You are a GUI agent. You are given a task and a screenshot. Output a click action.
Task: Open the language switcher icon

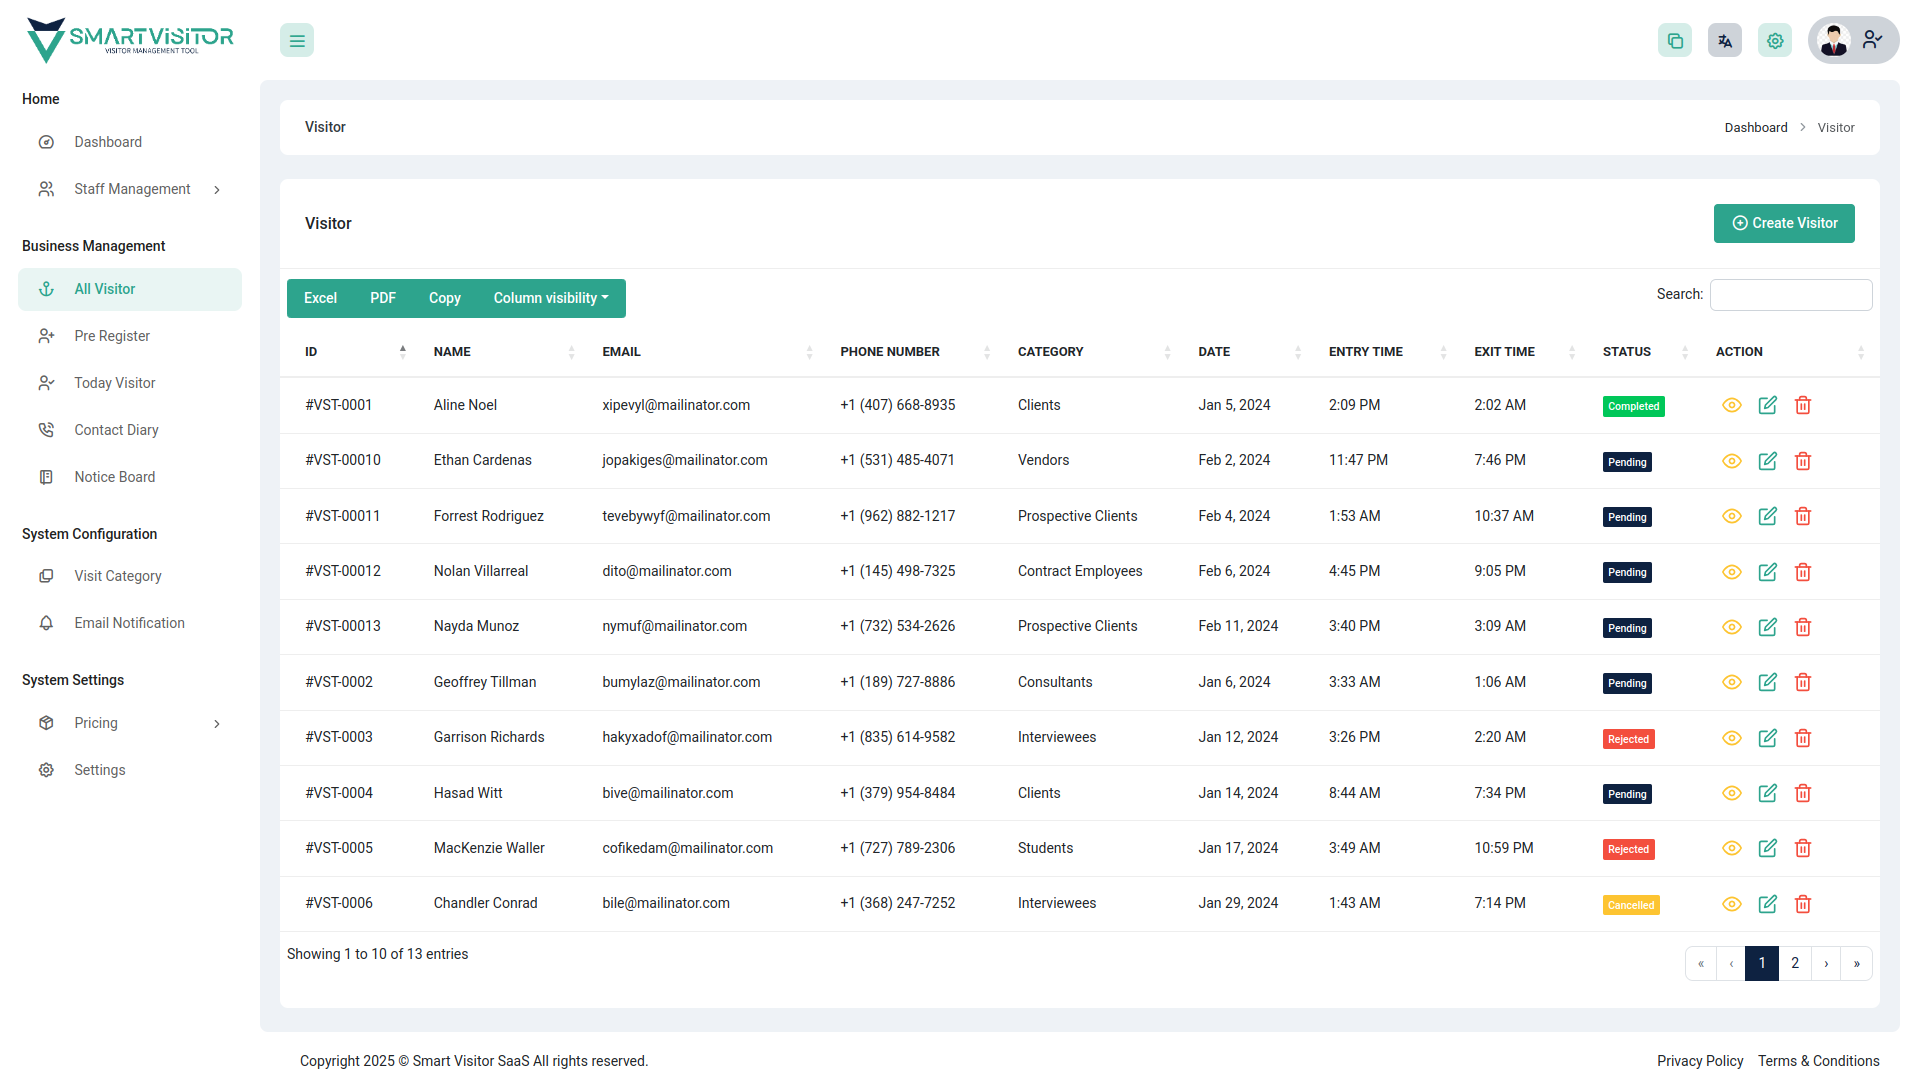click(x=1724, y=40)
